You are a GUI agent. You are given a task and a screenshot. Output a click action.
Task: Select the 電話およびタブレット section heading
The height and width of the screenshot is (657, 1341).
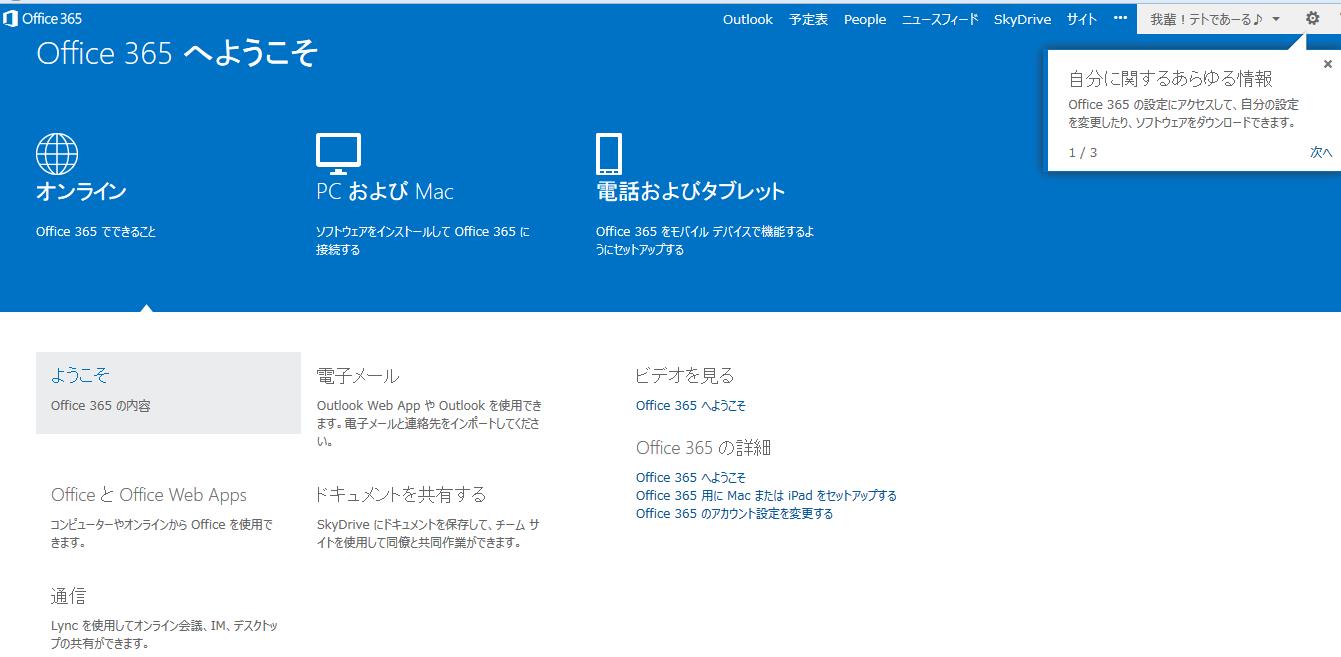click(x=690, y=191)
